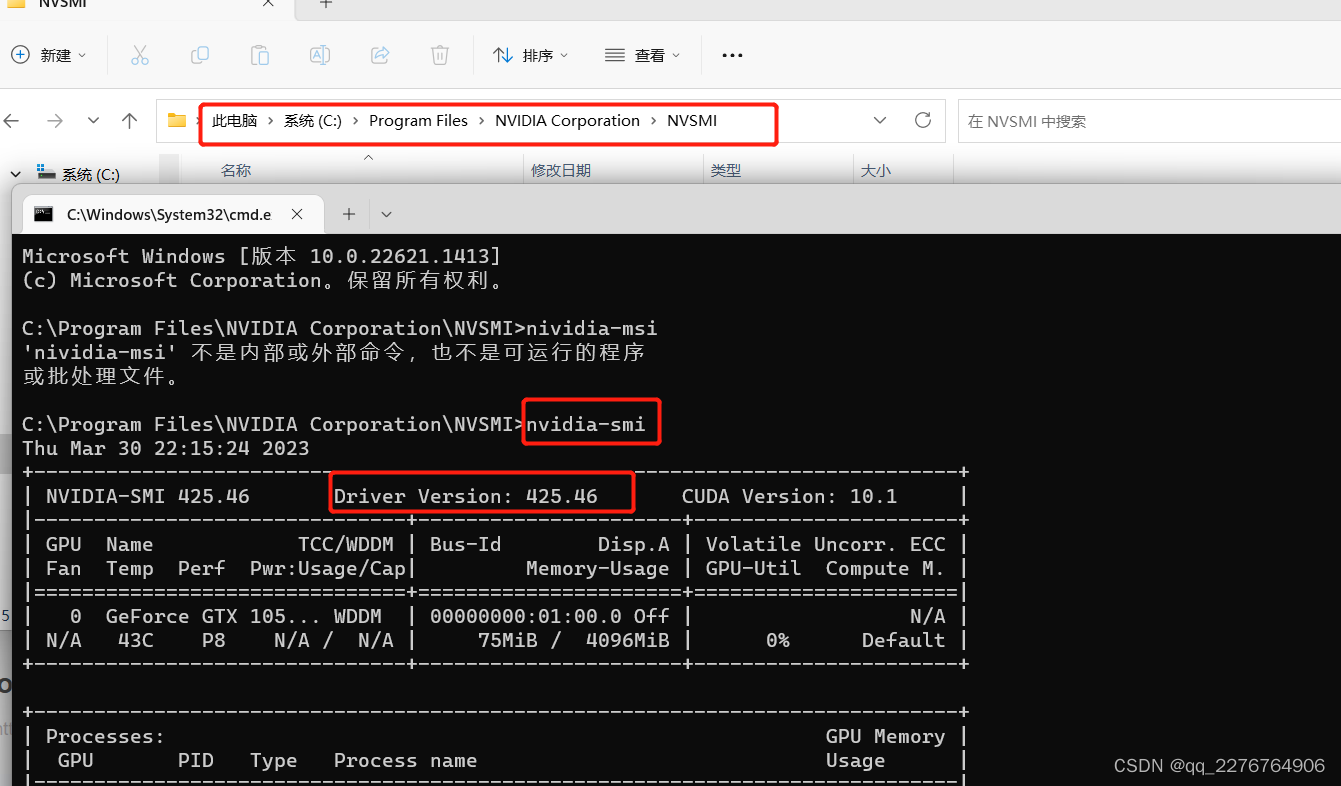
Task: Click the 'CUDA Version: 10.1' text
Action: [790, 496]
